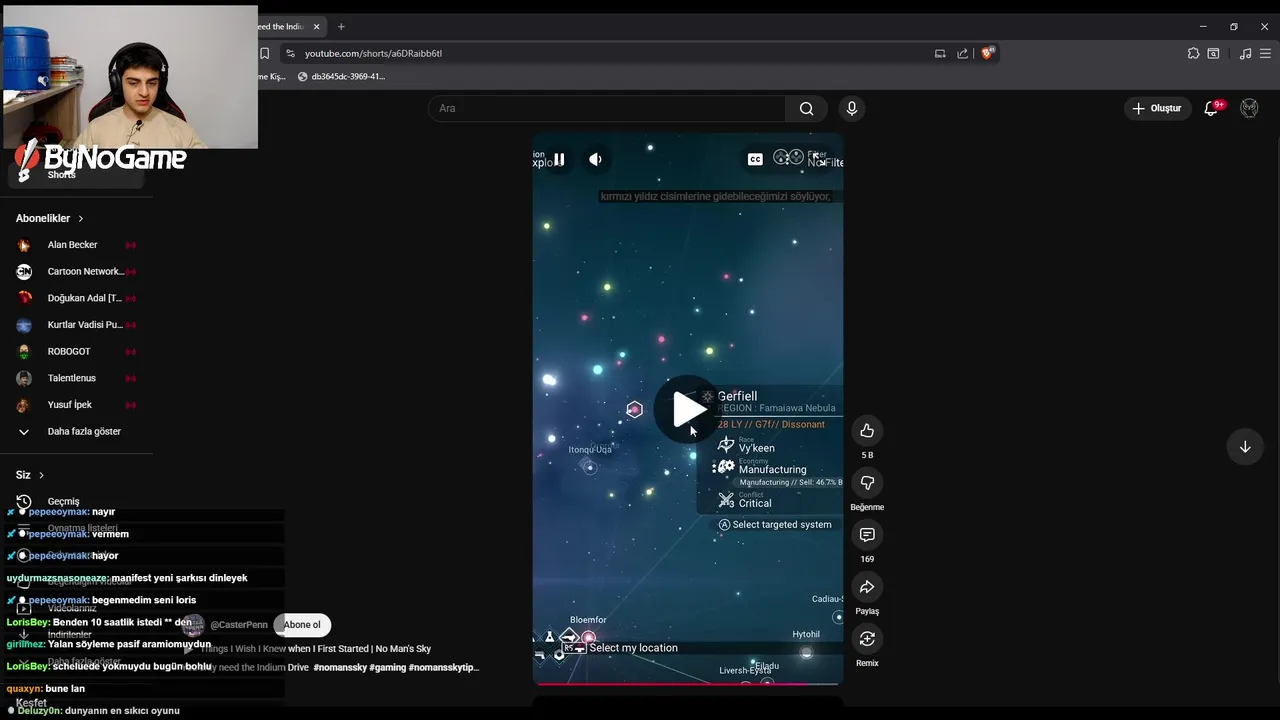Open browser extensions puzzle icon
This screenshot has width=1280, height=720.
pos(1193,53)
